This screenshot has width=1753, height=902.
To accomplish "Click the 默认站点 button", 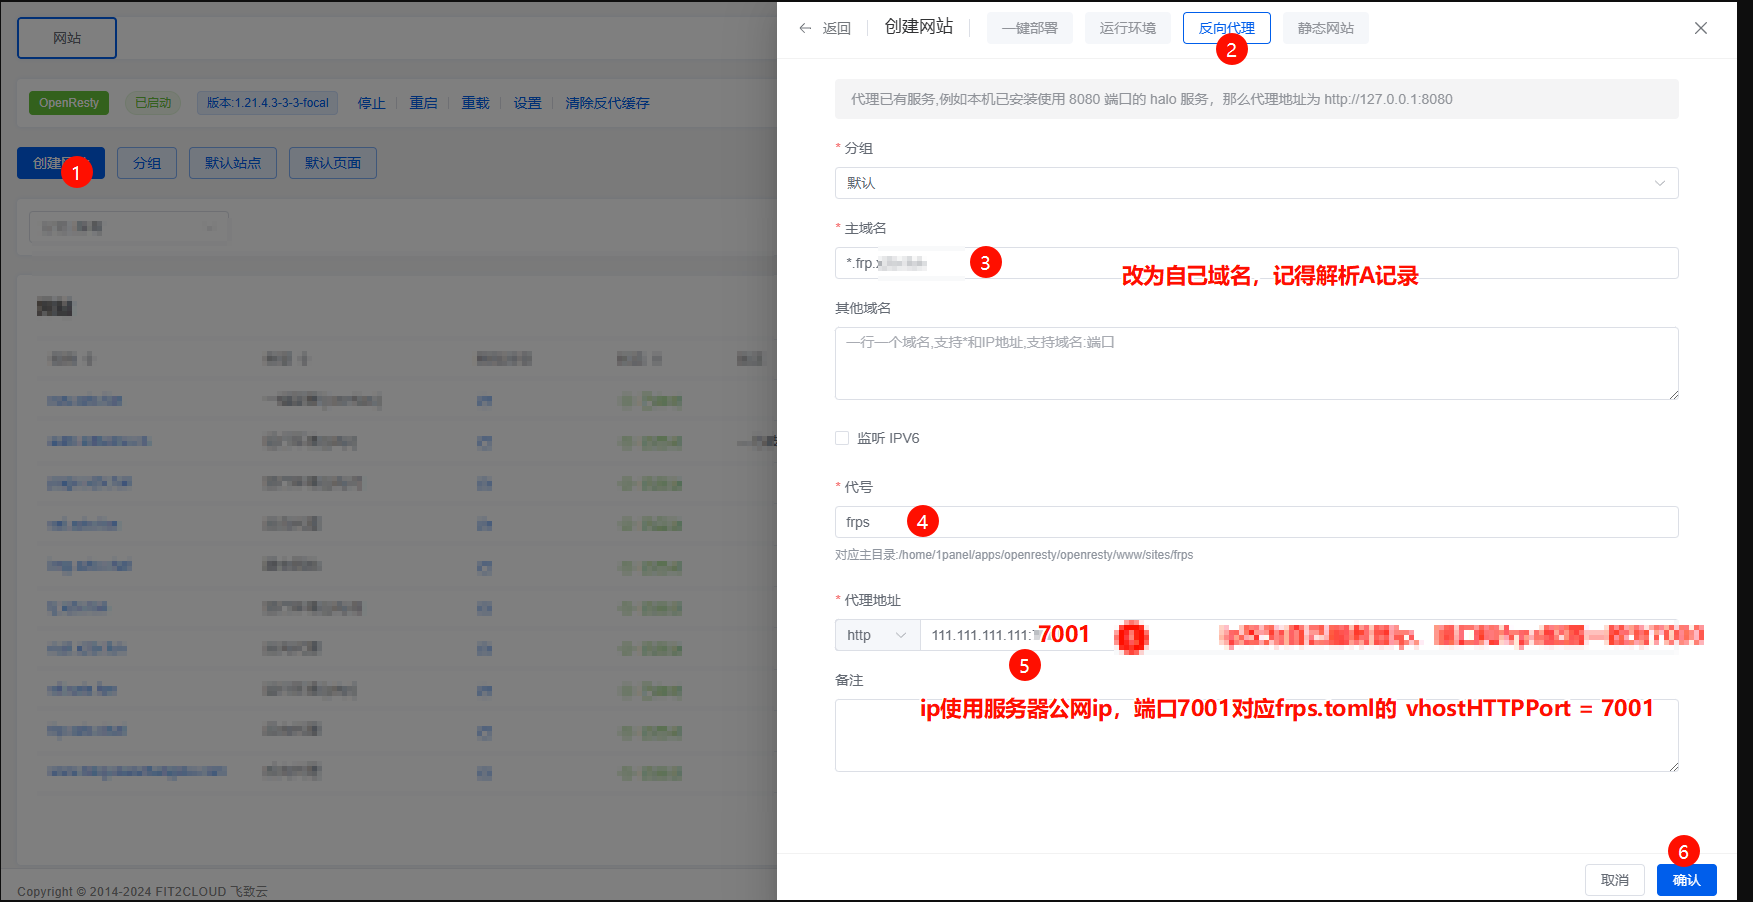I will tap(233, 163).
